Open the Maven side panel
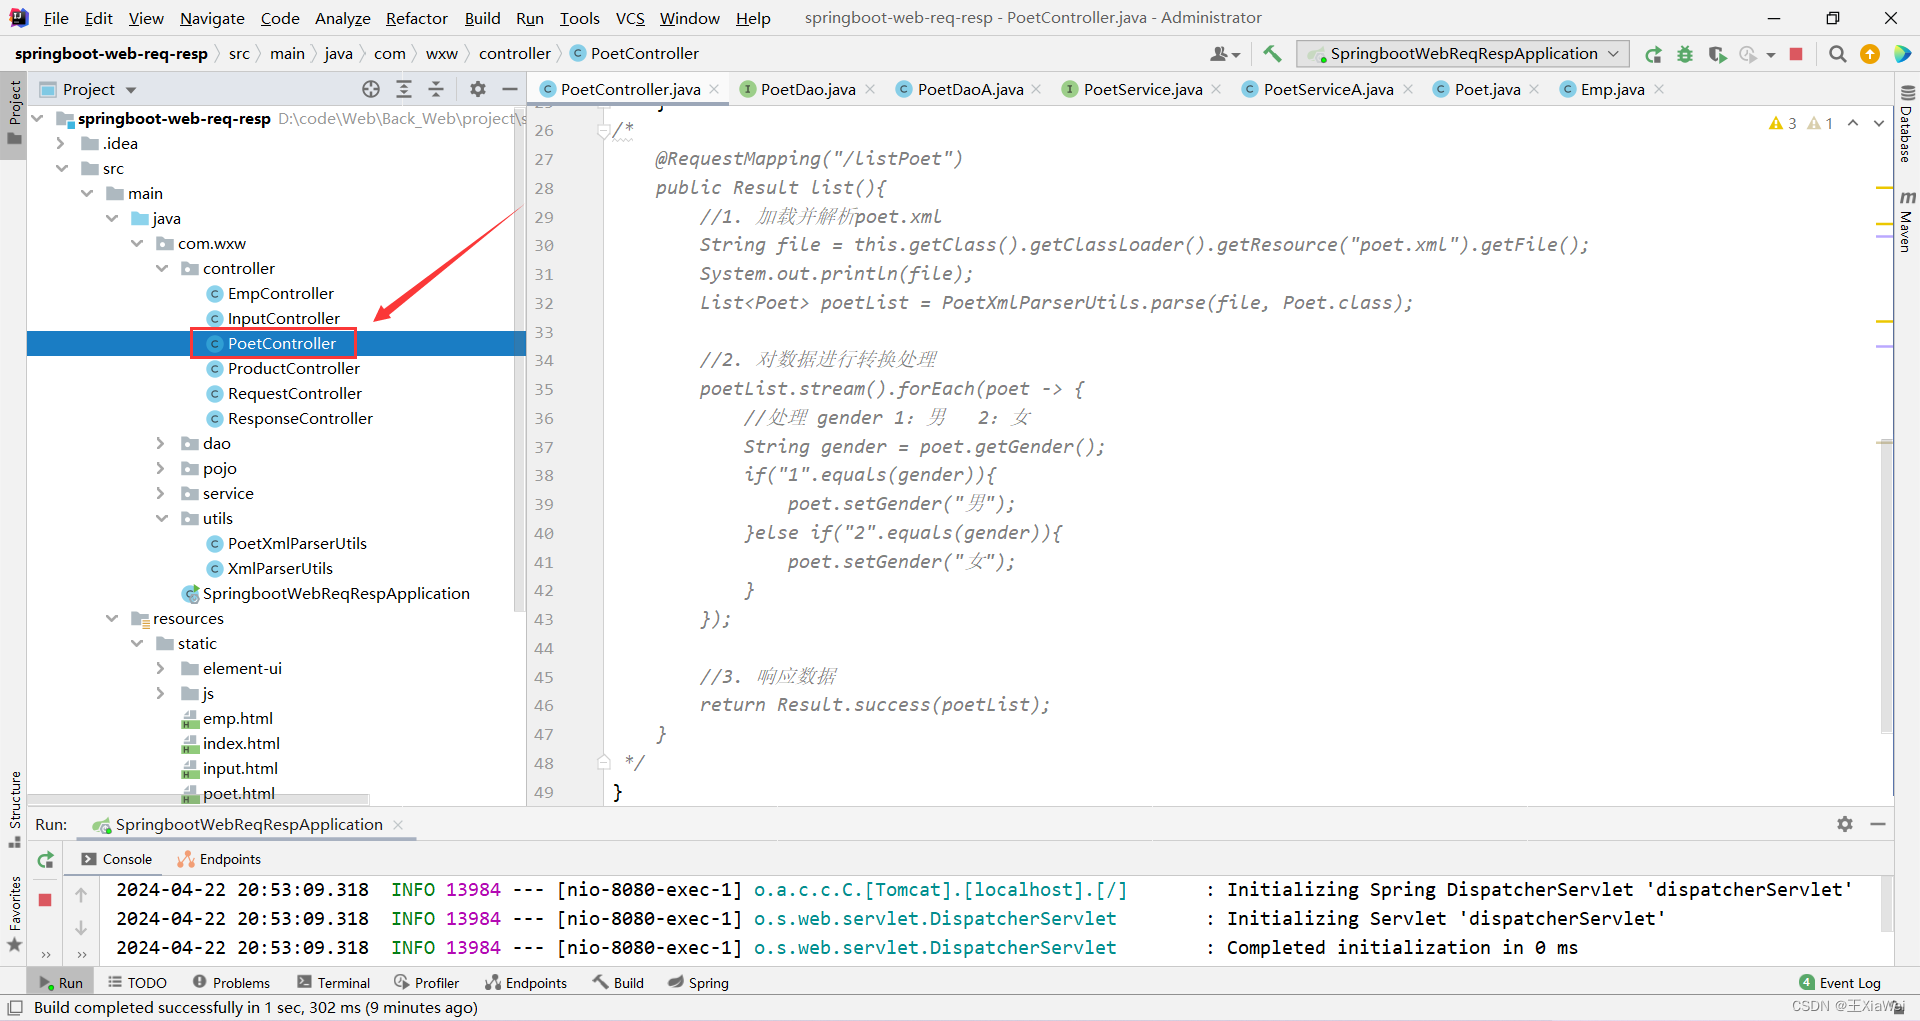 coord(1907,221)
